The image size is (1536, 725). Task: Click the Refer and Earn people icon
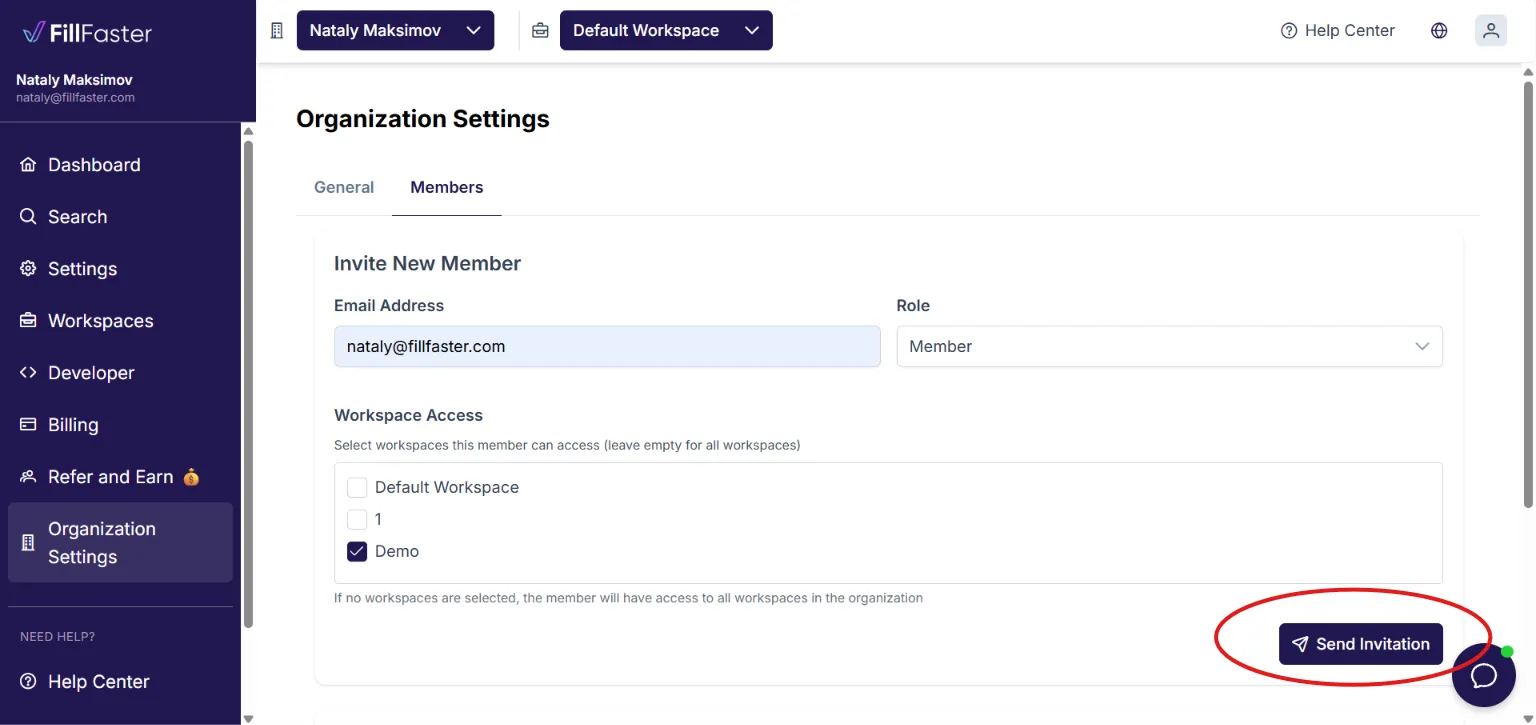click(x=28, y=477)
